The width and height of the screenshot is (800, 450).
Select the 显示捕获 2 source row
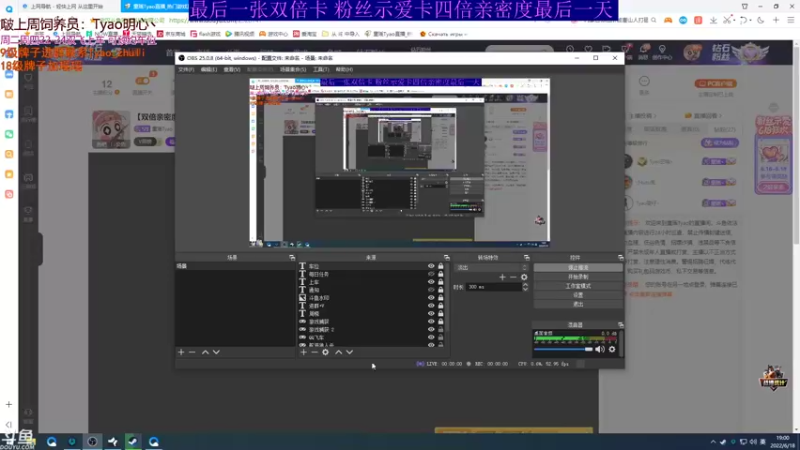pyautogui.click(x=370, y=330)
